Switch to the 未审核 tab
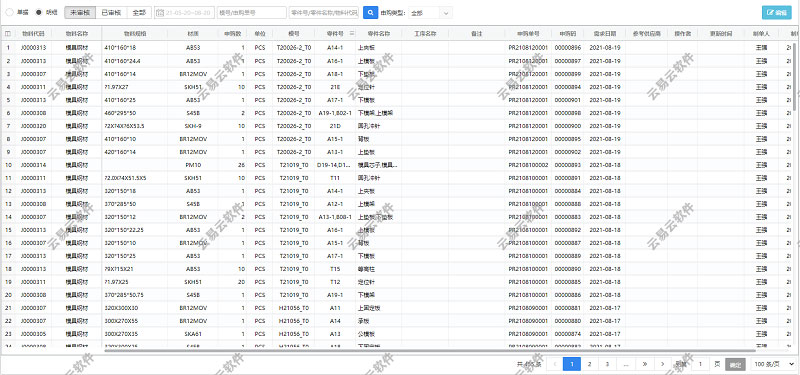Screen dimensions: 800x375 (x=80, y=13)
